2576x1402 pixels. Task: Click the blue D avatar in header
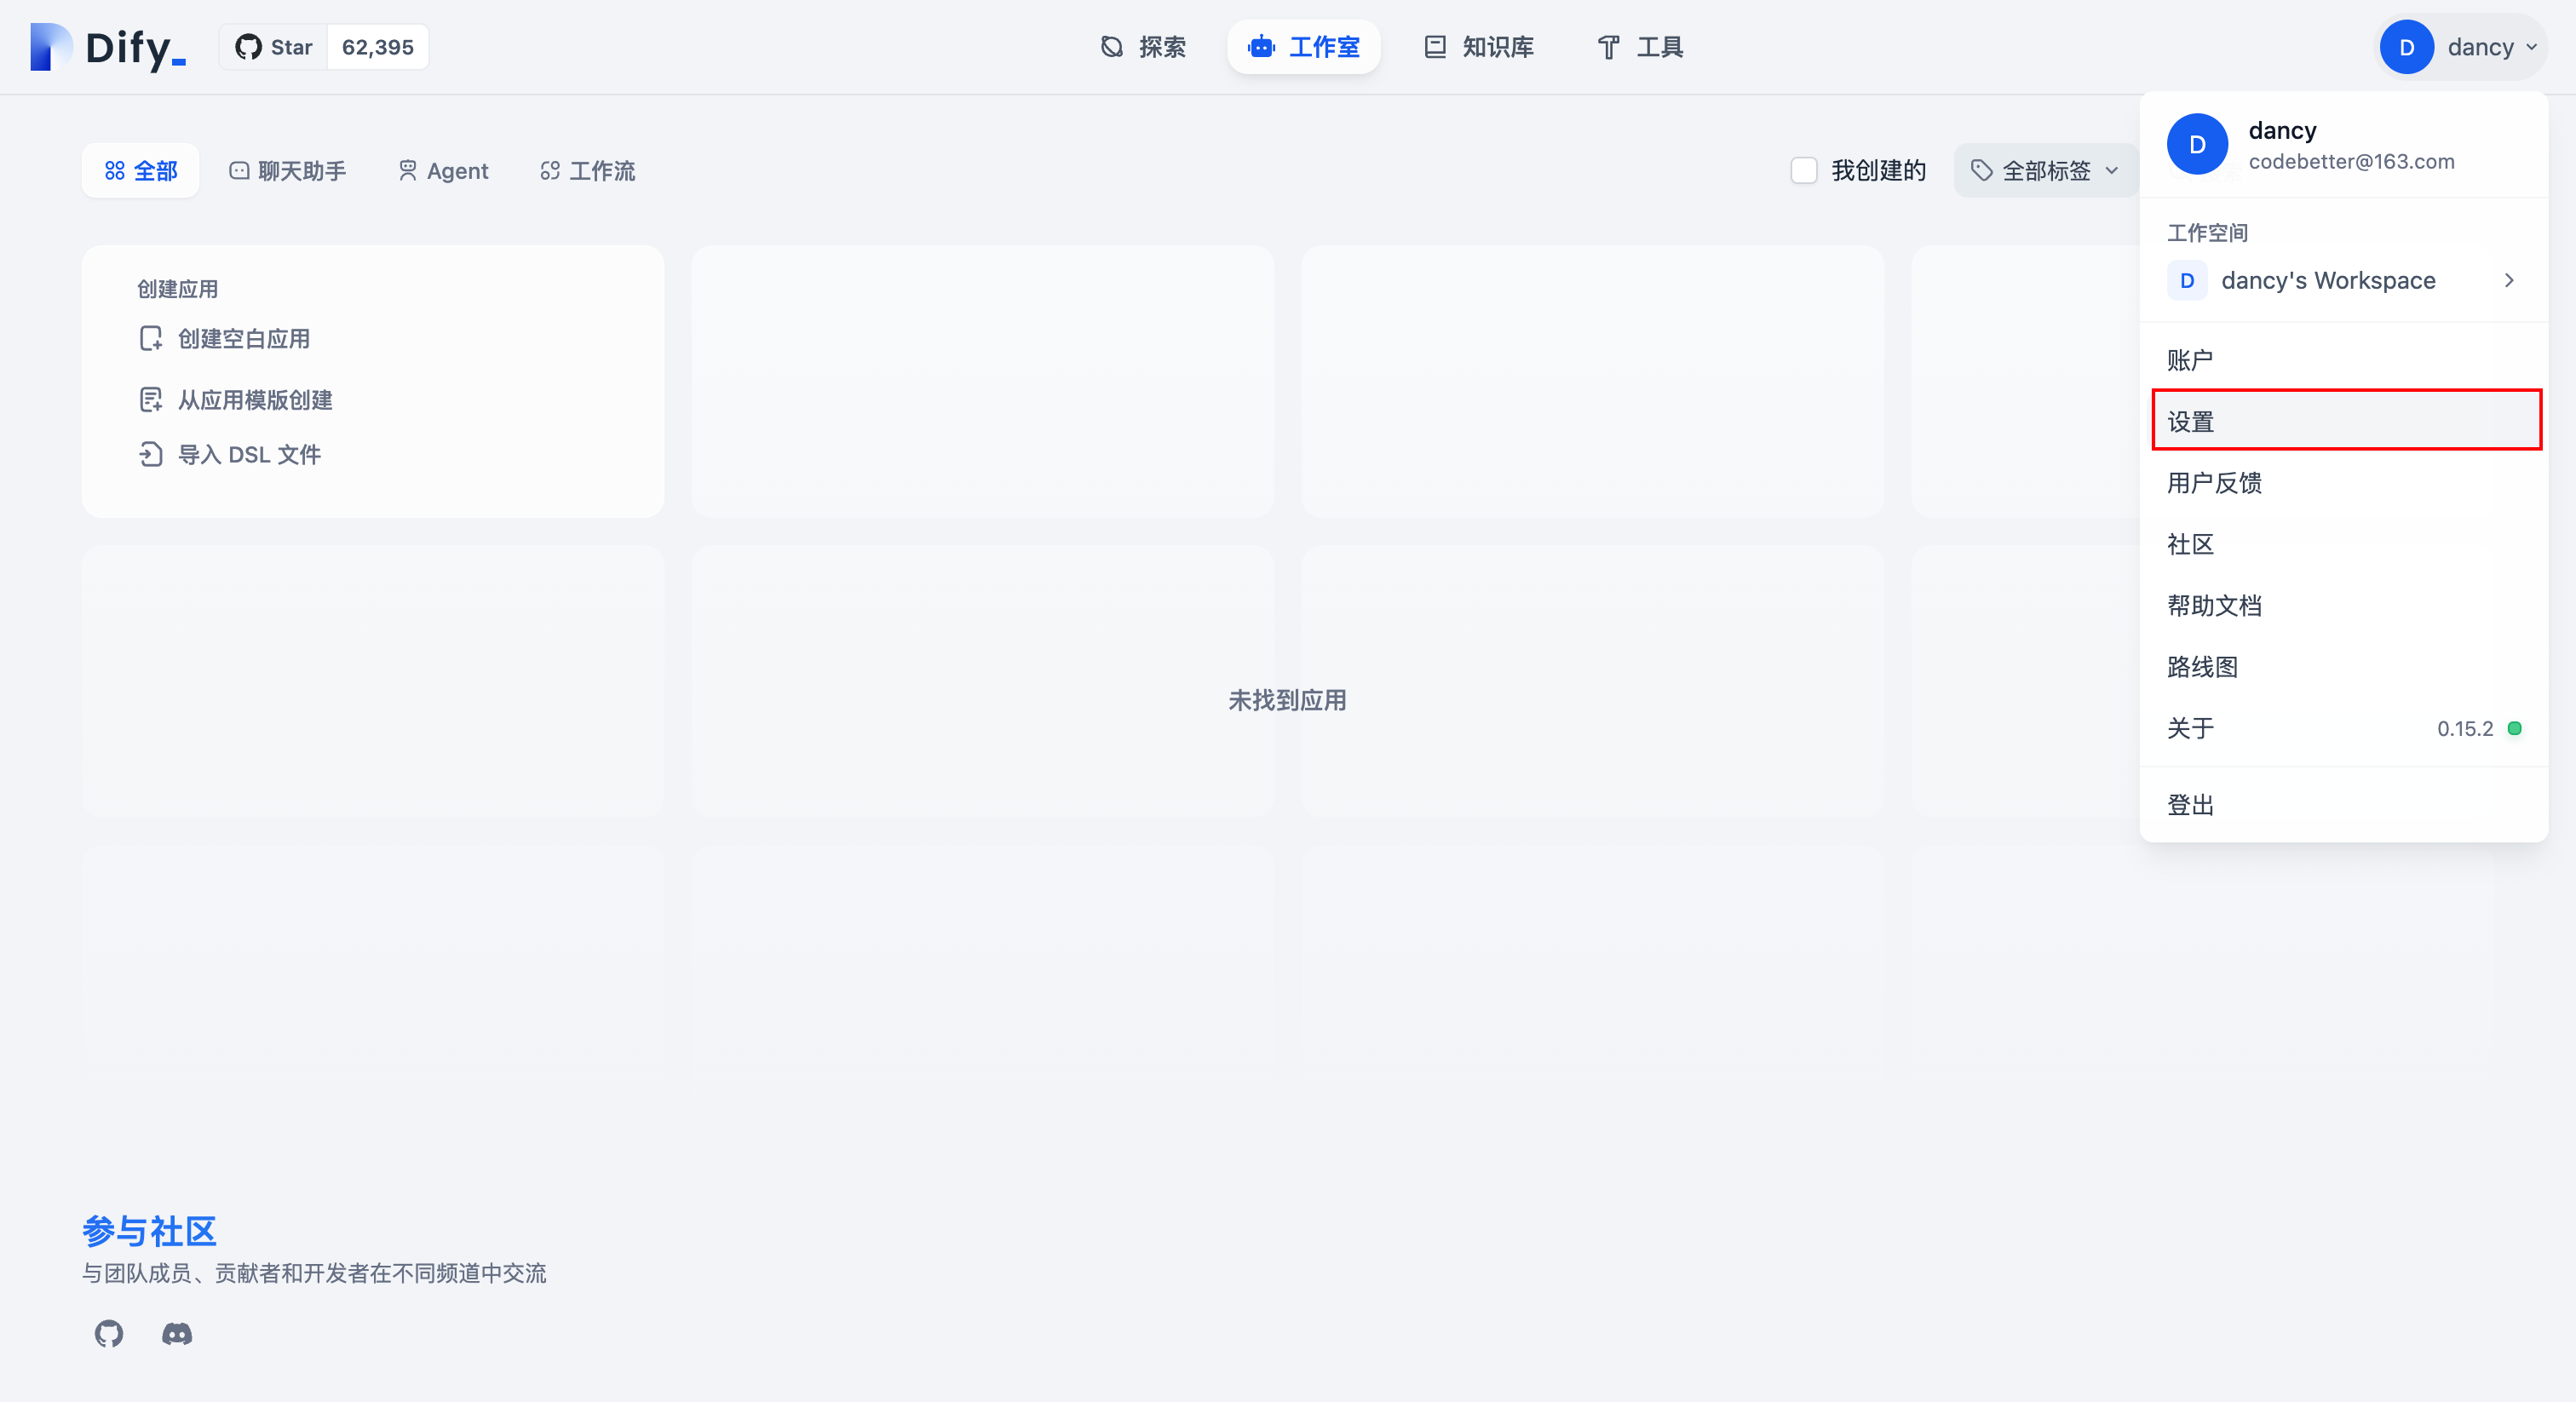[x=2406, y=47]
